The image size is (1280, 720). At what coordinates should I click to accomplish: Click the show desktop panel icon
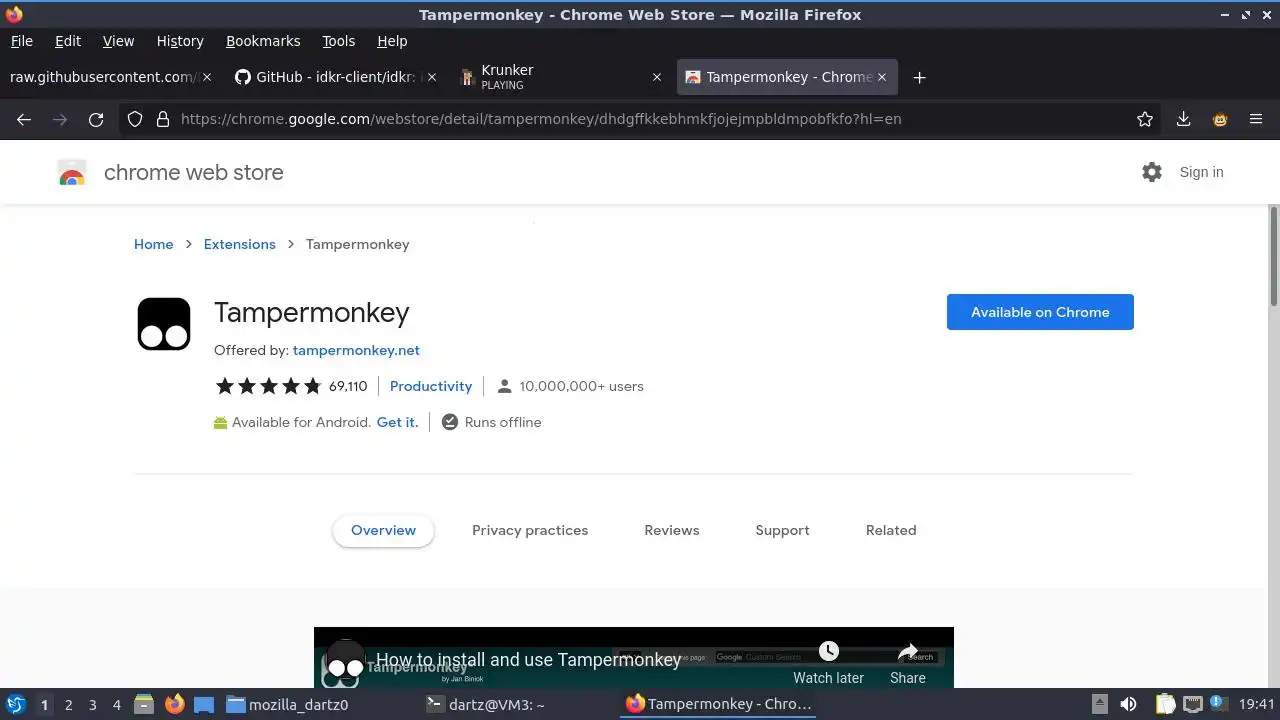204,704
